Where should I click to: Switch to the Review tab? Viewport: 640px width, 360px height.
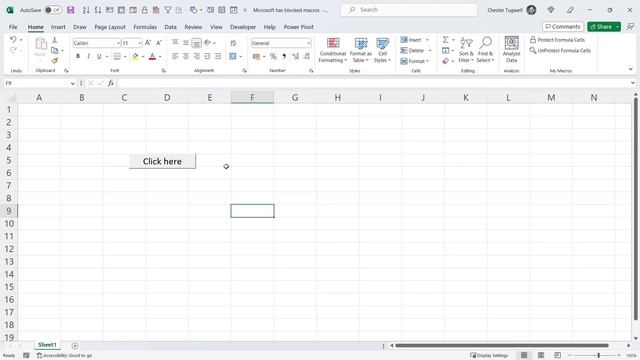click(x=193, y=27)
